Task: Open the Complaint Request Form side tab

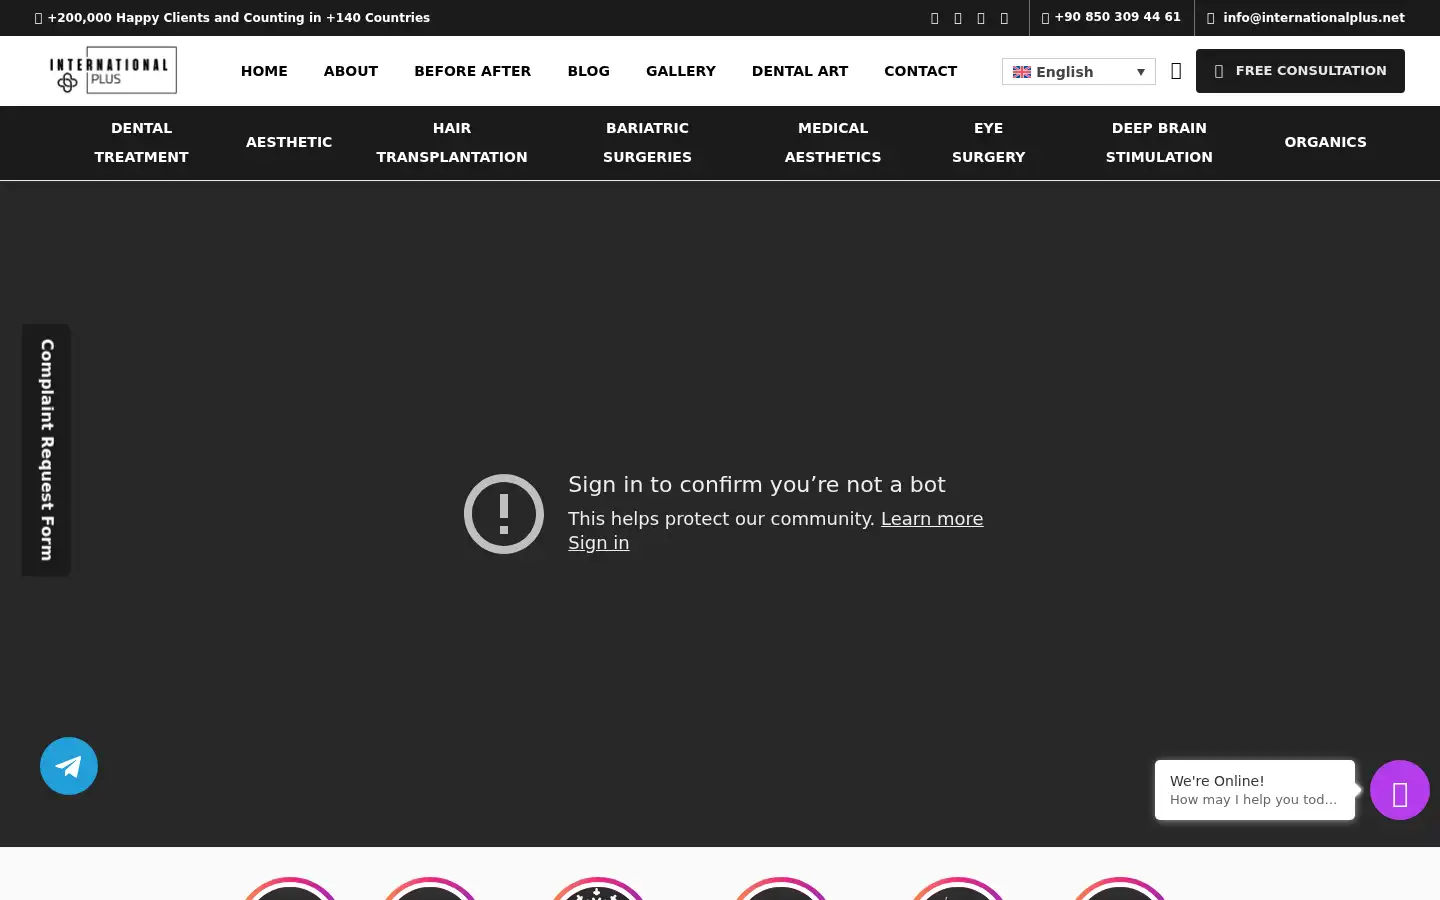Action: (46, 450)
